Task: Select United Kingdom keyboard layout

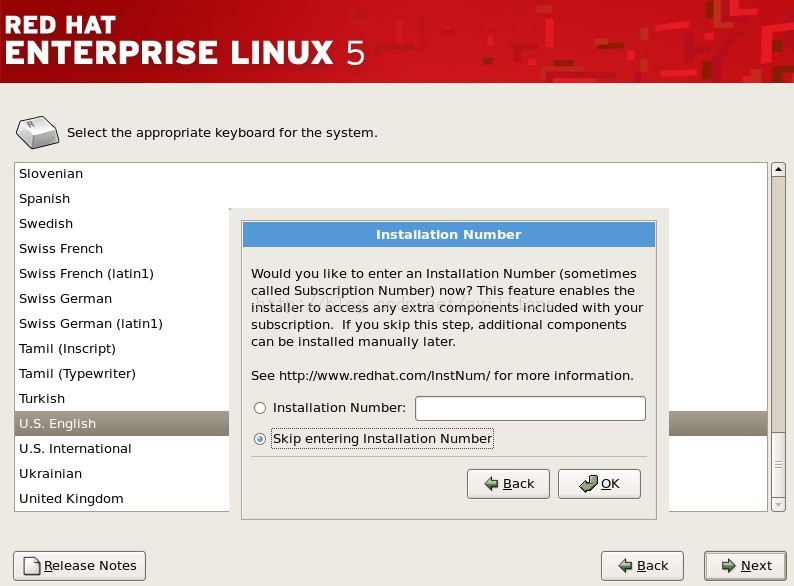Action: pos(71,499)
